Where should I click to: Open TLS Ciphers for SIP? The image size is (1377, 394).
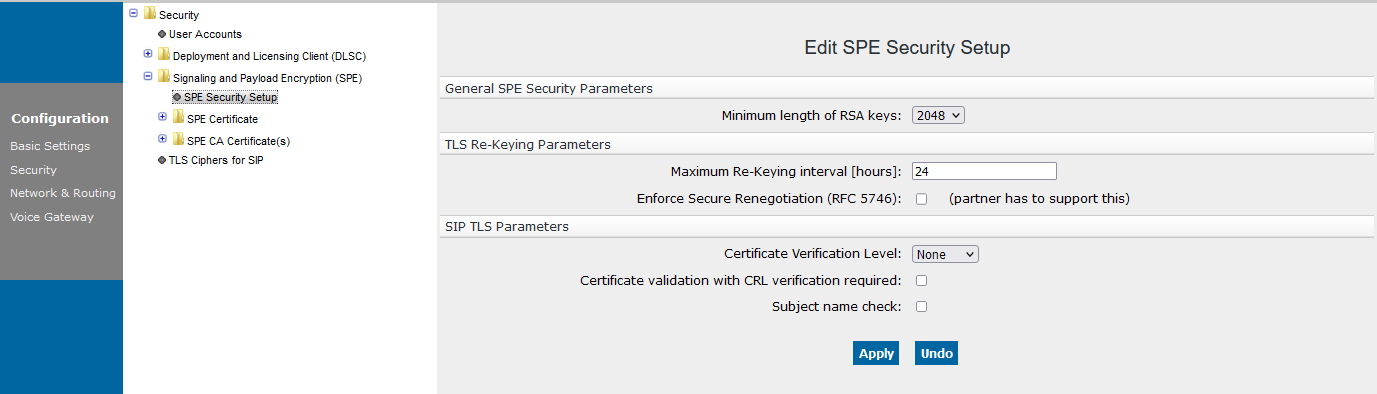(215, 160)
